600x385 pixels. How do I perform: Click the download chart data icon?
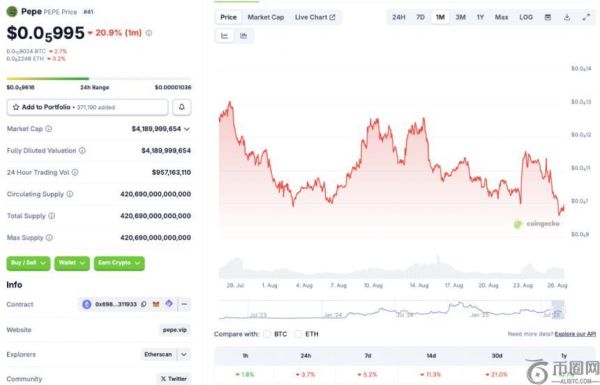click(567, 17)
